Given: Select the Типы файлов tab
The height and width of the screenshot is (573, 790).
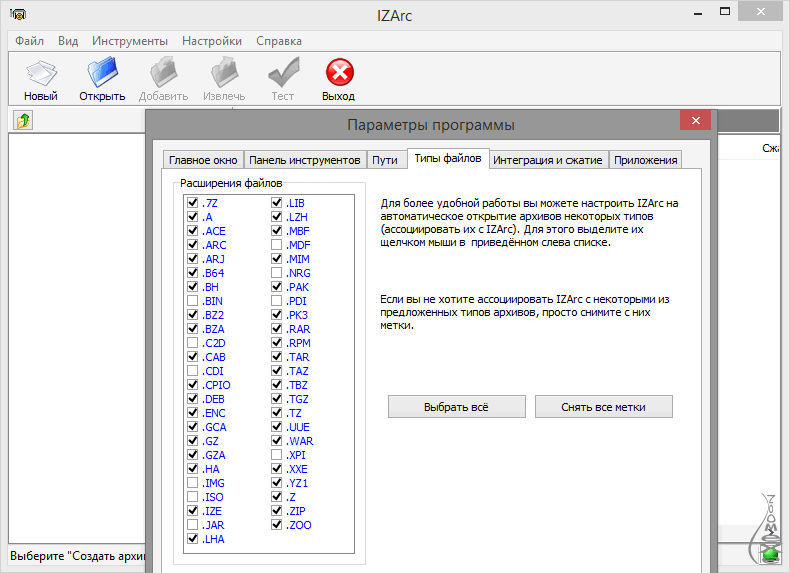Looking at the screenshot, I should [448, 158].
